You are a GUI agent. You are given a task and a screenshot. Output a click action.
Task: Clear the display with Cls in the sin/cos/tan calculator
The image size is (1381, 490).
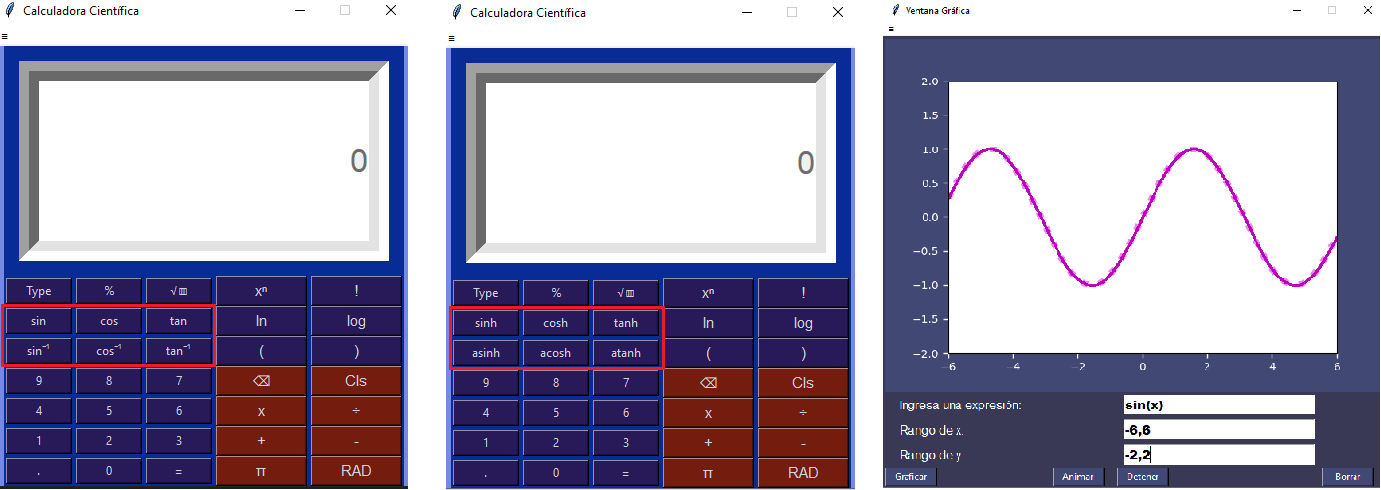(356, 381)
